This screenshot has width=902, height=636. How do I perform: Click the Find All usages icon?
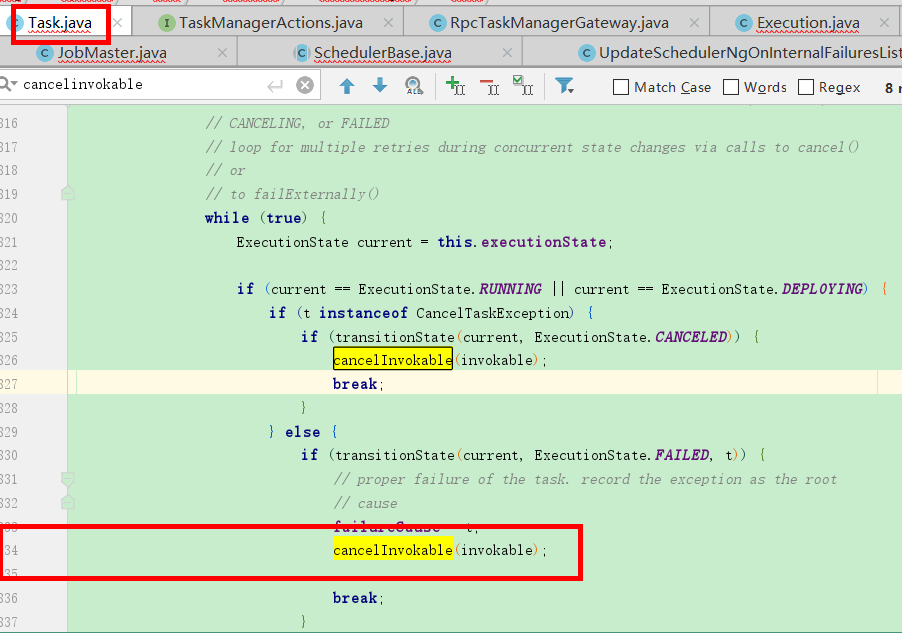pyautogui.click(x=414, y=86)
